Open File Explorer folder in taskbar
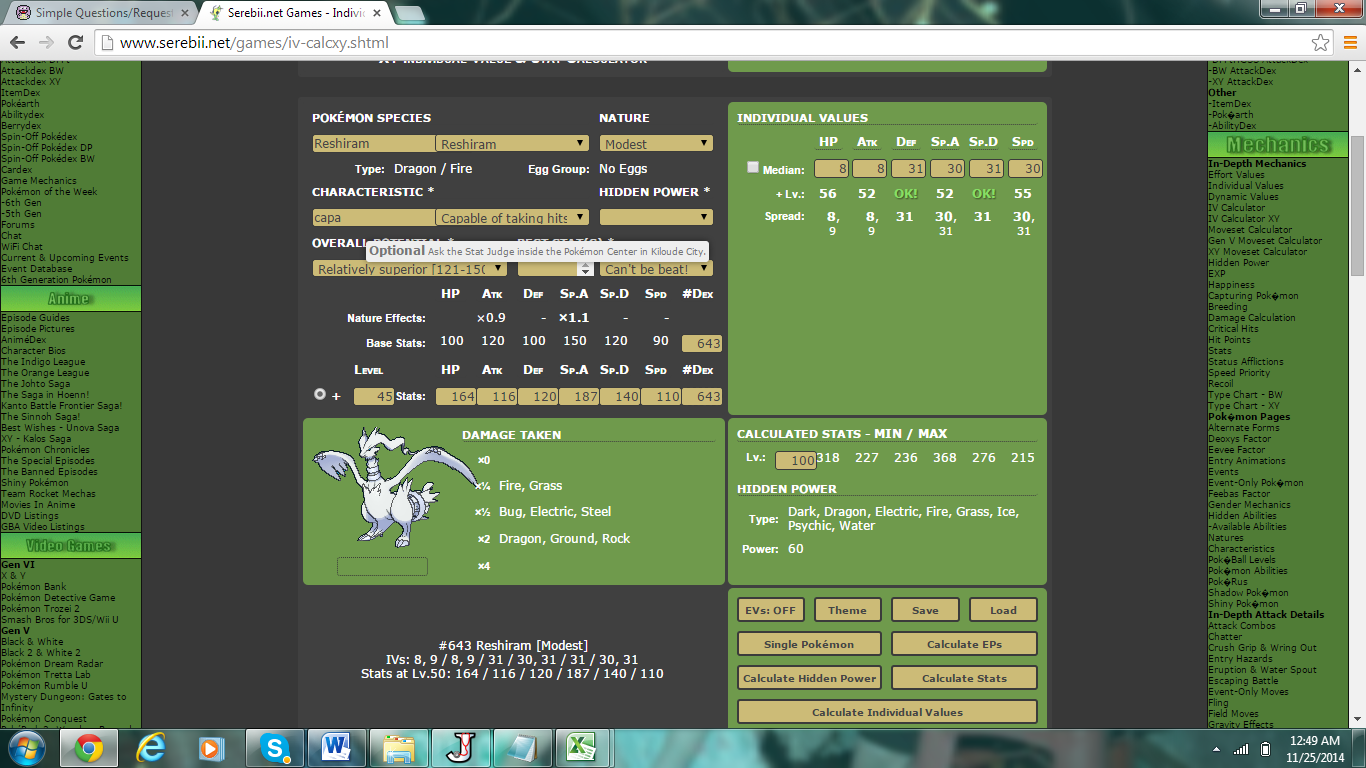The image size is (1366, 768). (x=398, y=748)
